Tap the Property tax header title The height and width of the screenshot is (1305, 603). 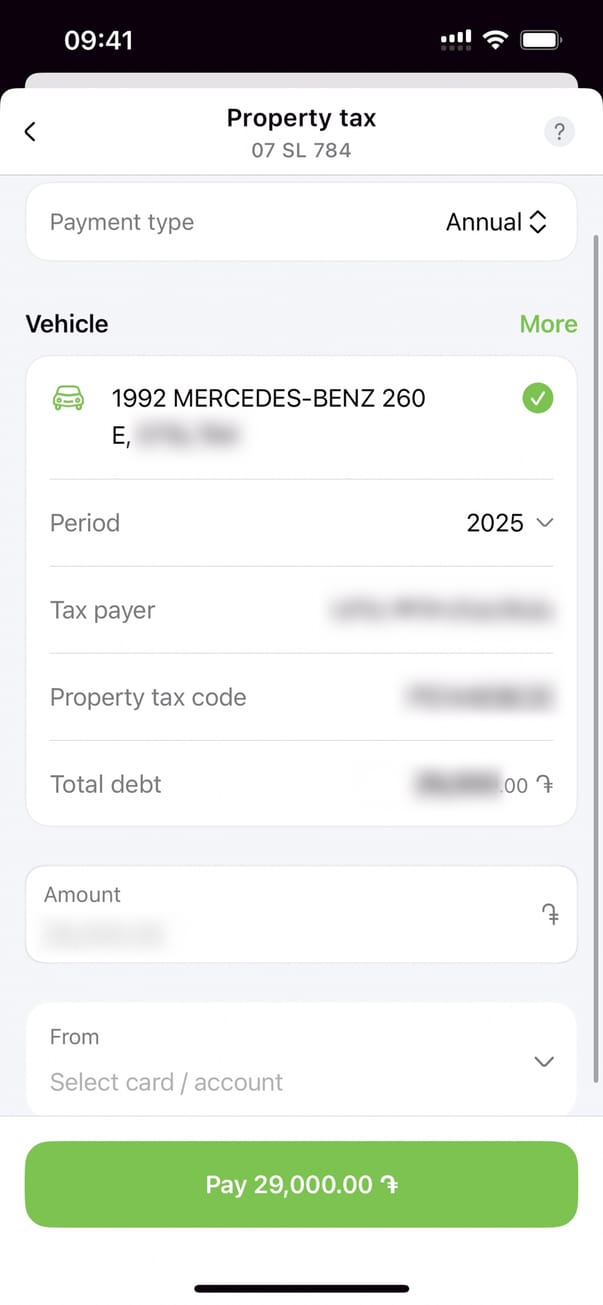tap(301, 118)
